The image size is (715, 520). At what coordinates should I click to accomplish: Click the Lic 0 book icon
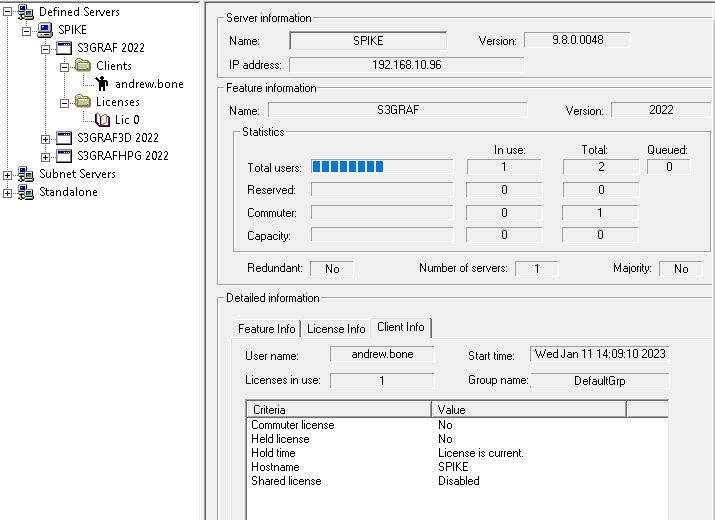(103, 120)
